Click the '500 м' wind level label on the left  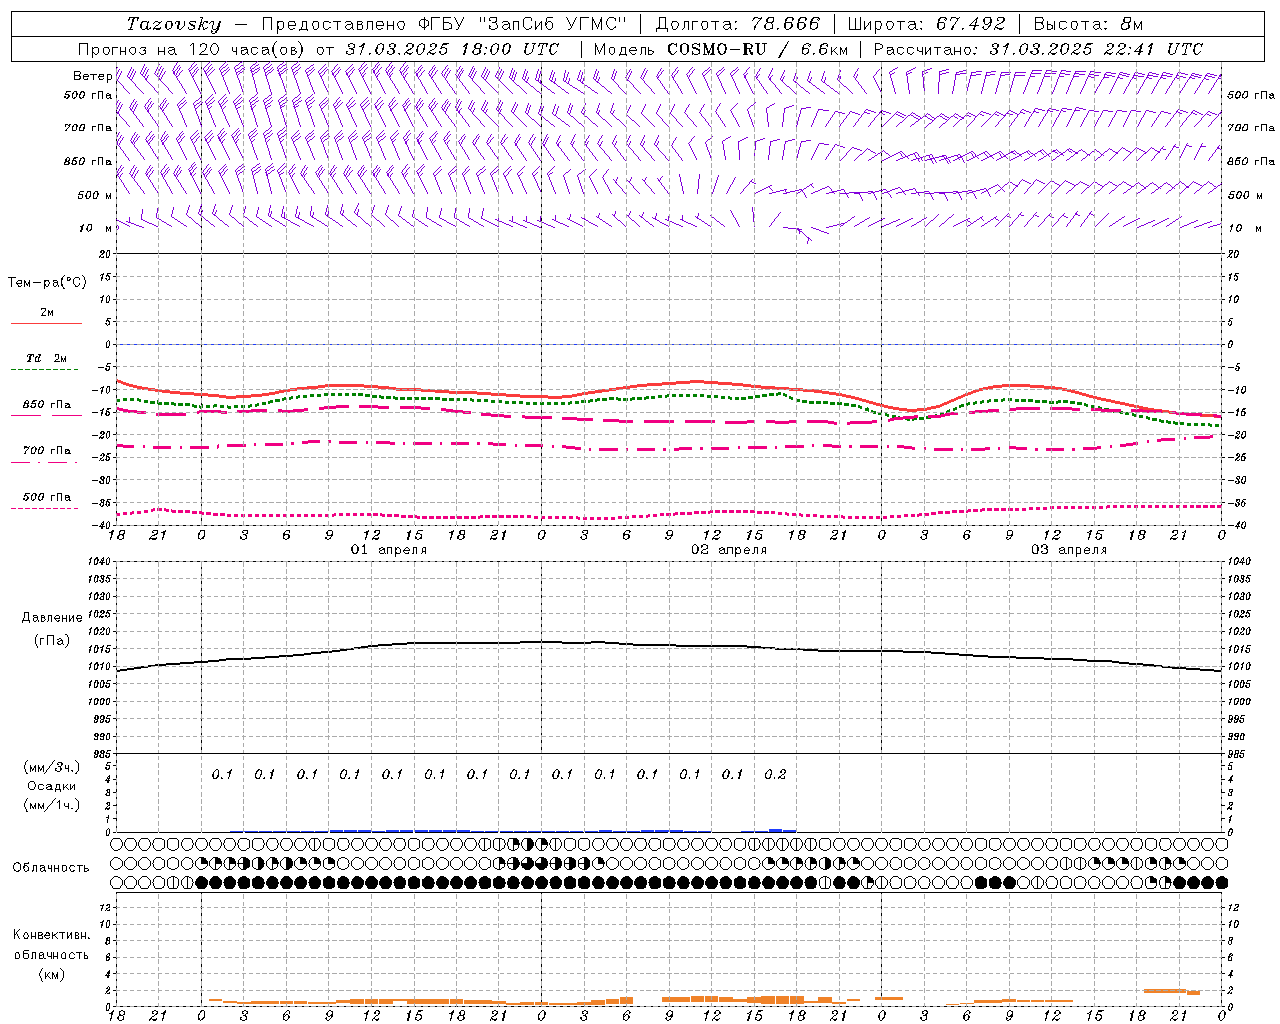pos(95,195)
